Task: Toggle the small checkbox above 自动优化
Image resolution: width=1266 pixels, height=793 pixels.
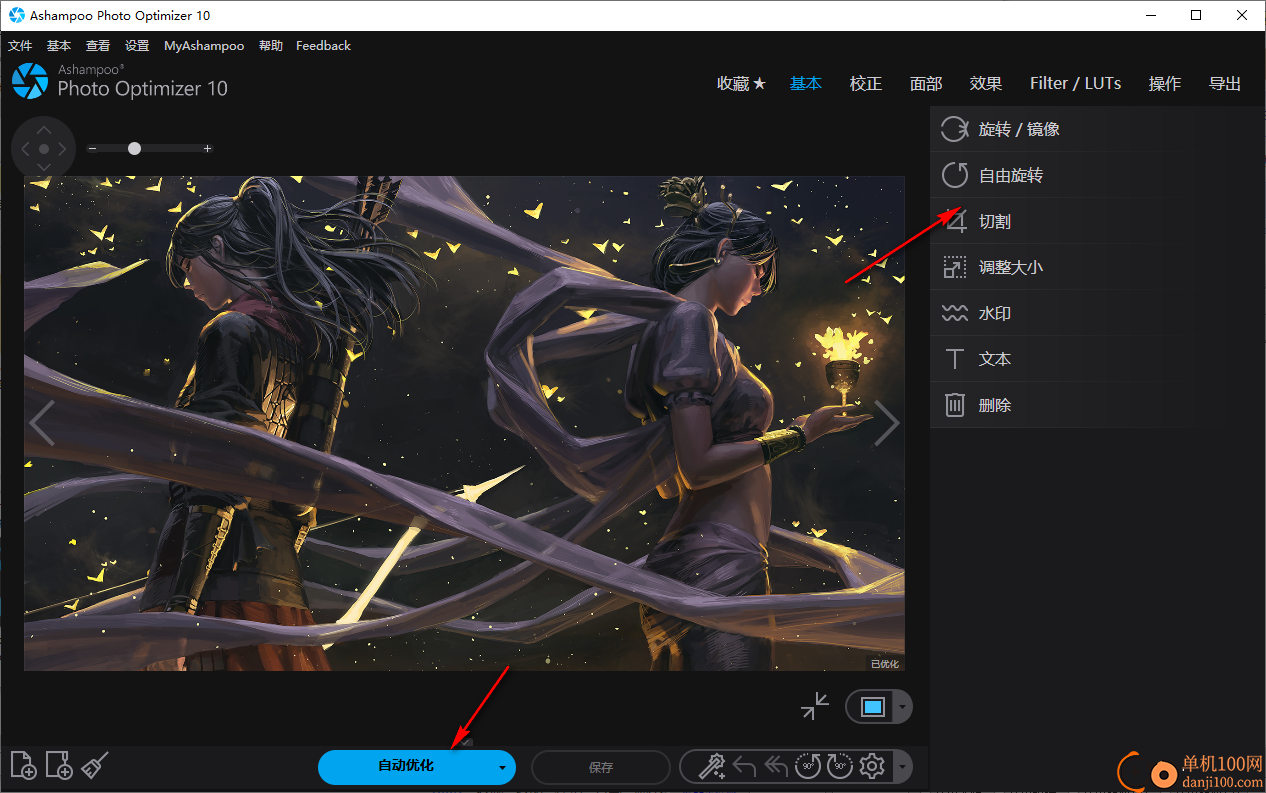Action: (466, 743)
